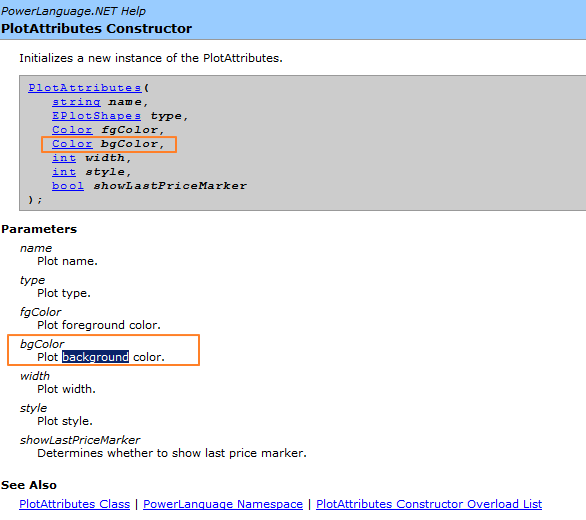The height and width of the screenshot is (520, 586).
Task: Open the PlotAttributes link in code block
Action: click(84, 88)
